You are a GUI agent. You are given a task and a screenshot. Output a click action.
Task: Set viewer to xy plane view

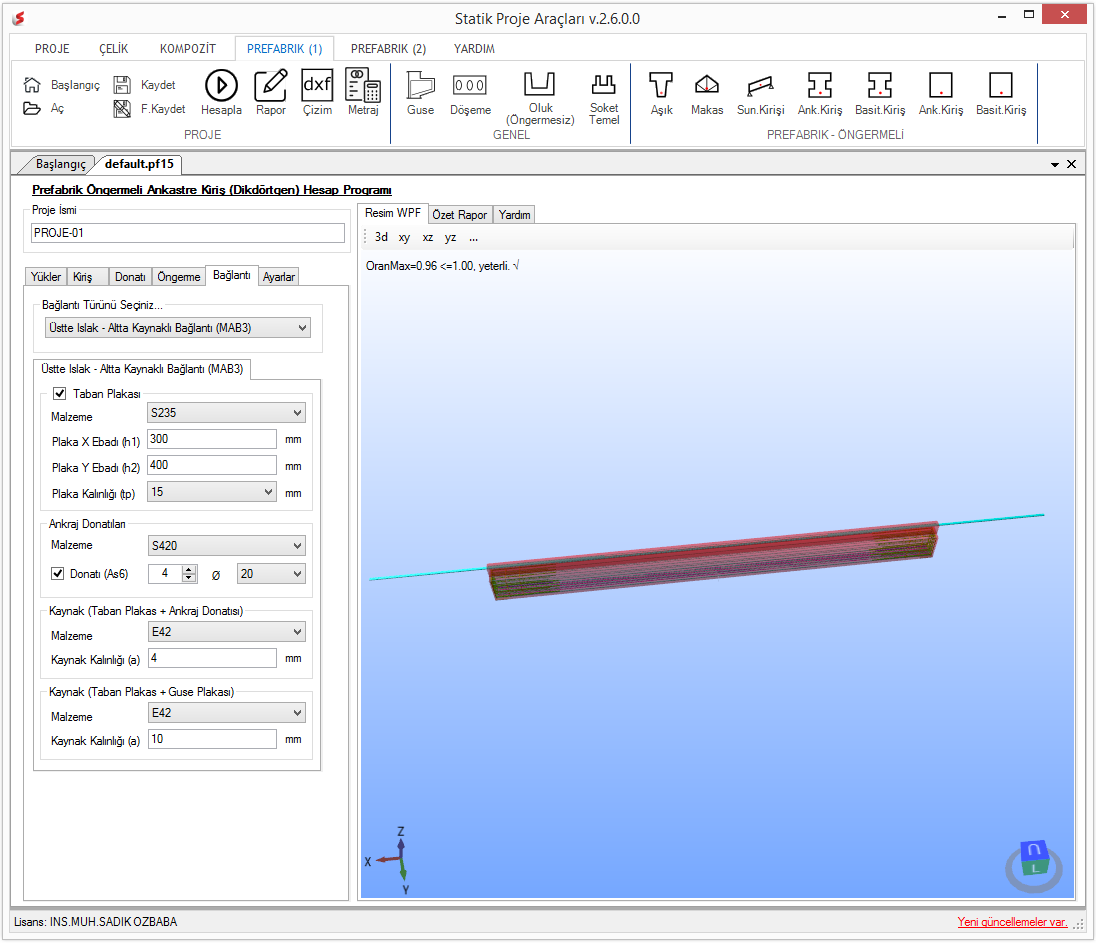[404, 238]
